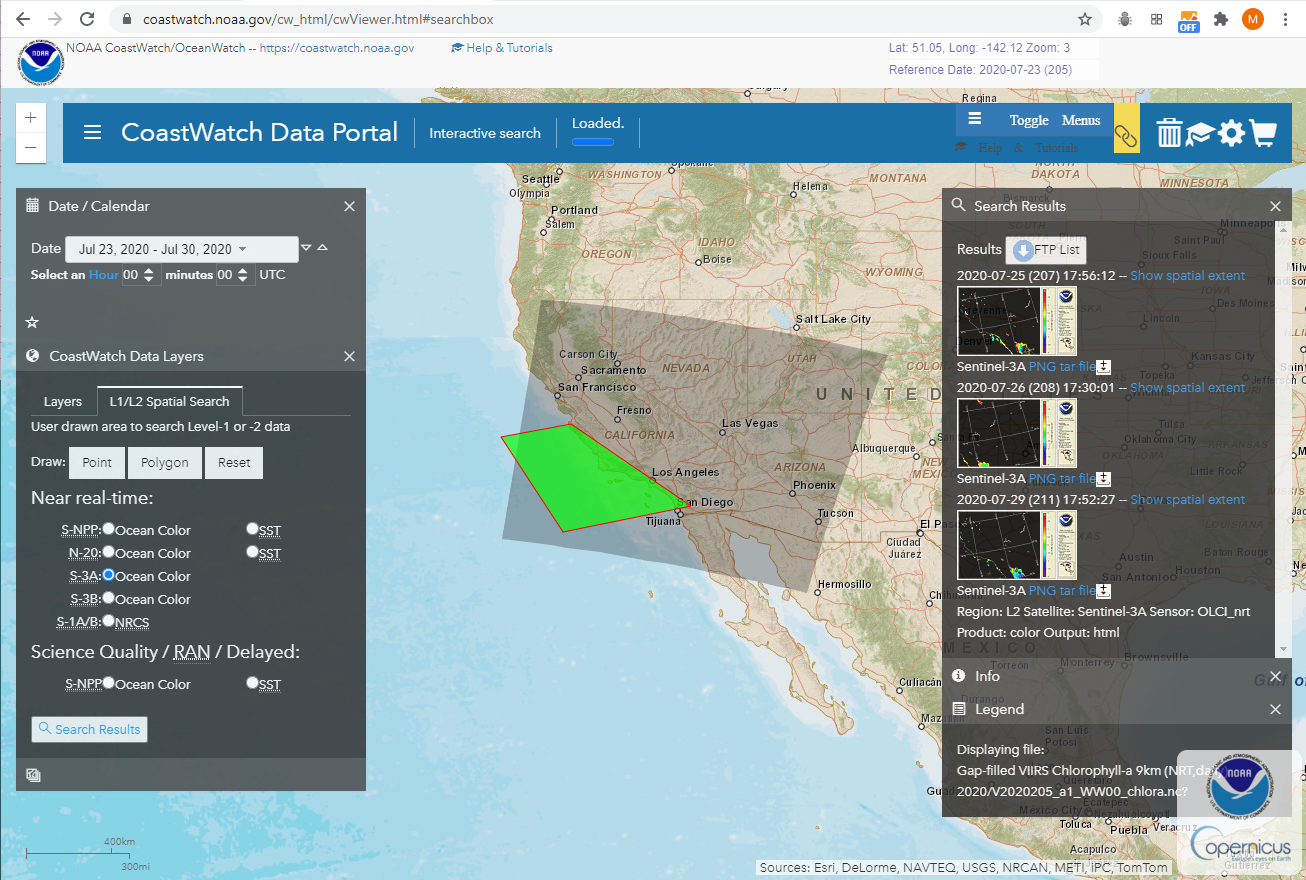This screenshot has width=1306, height=880.
Task: Reload the browser page
Action: point(87,19)
